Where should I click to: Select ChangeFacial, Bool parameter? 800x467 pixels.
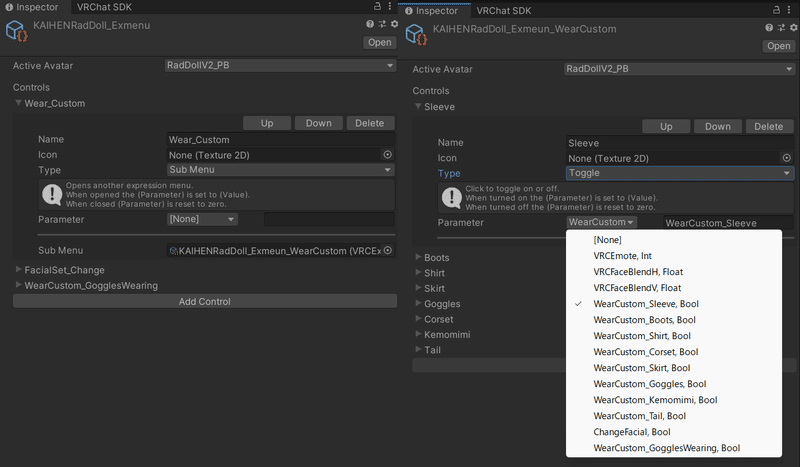[x=673, y=432]
